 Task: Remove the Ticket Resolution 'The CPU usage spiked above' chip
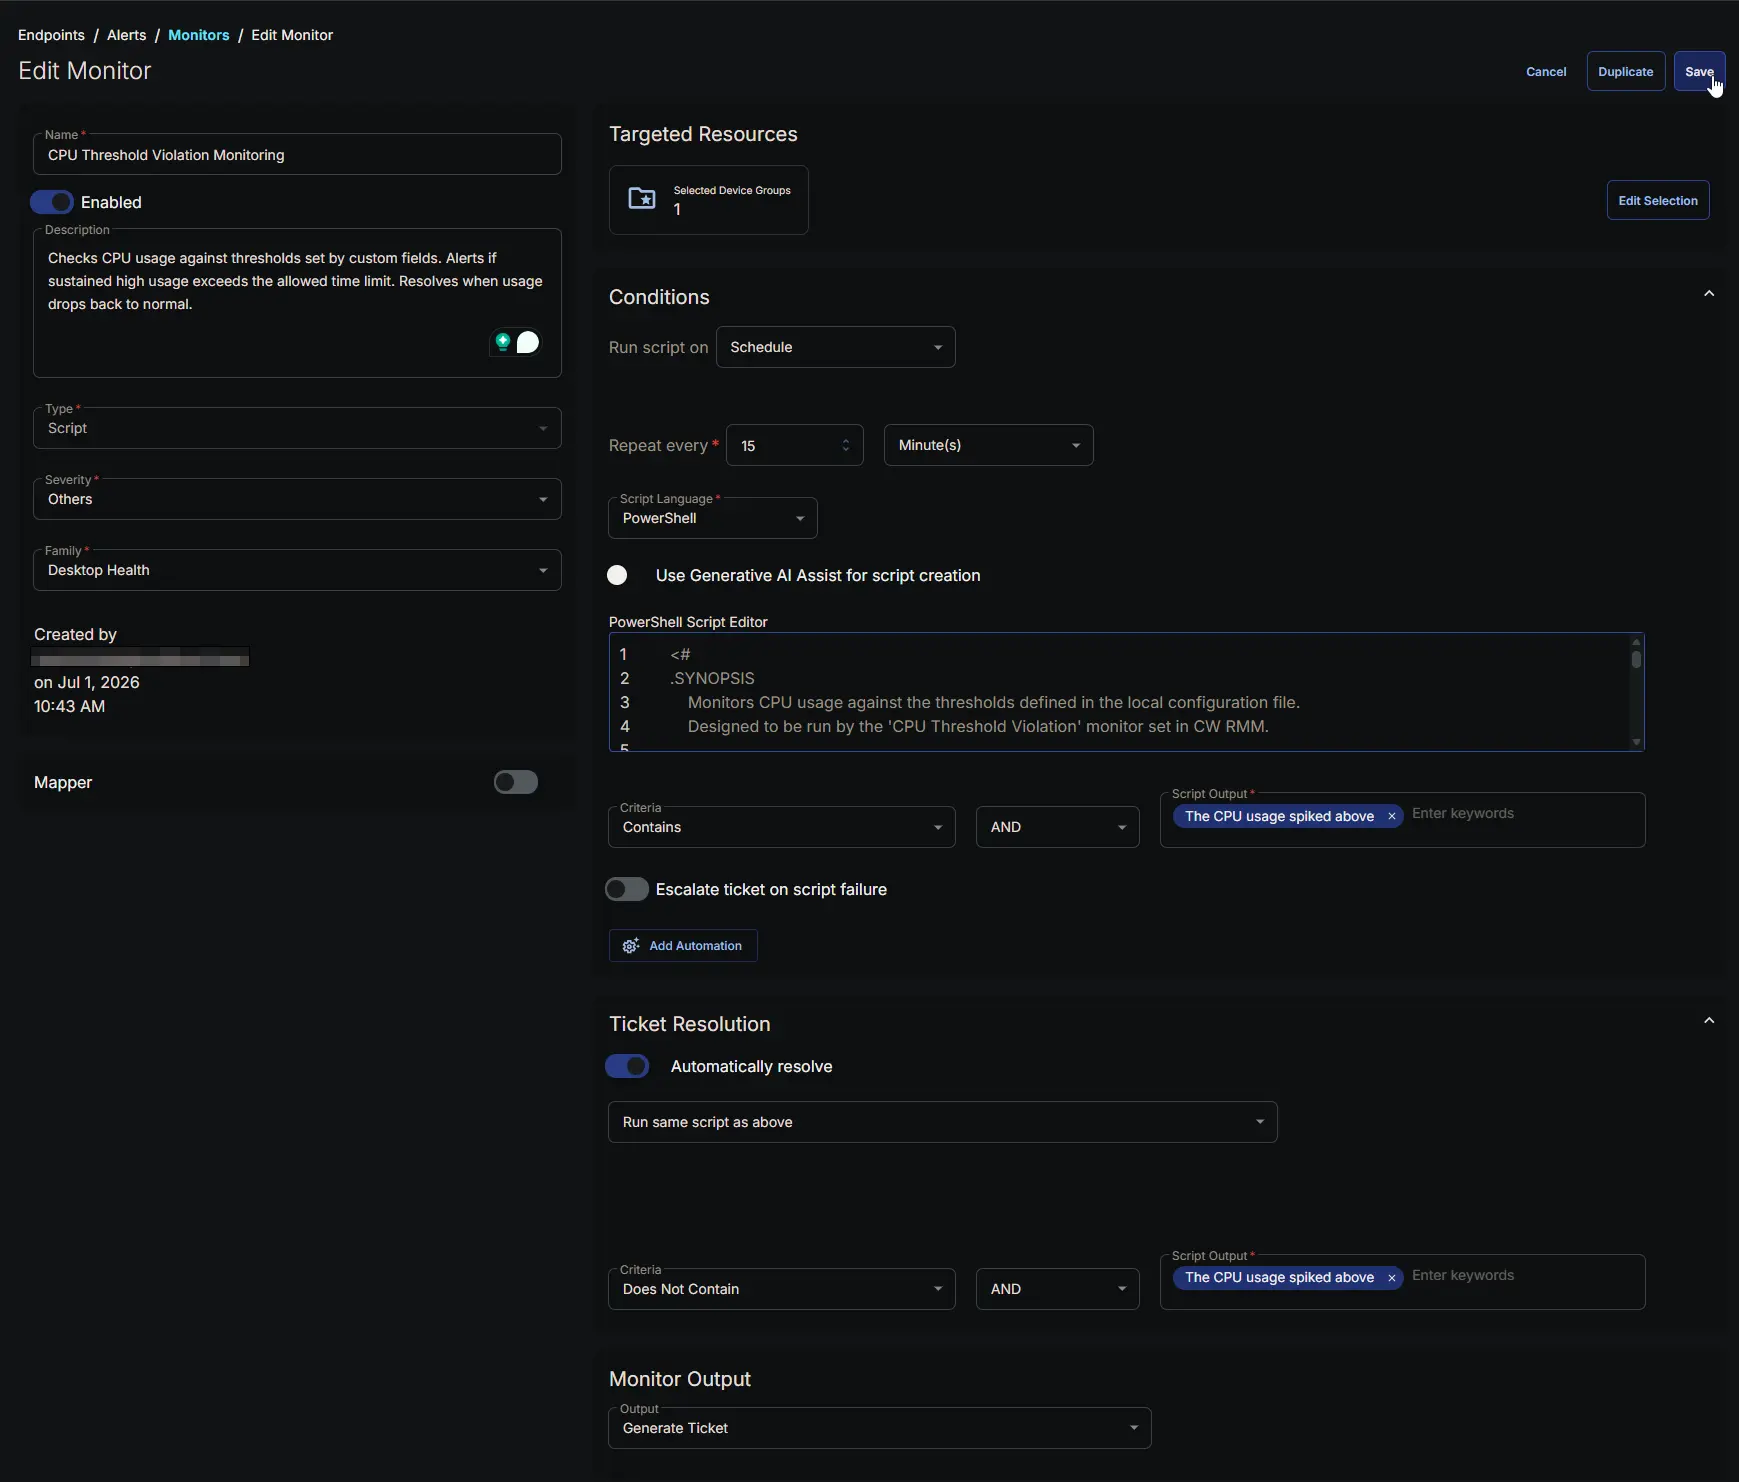[x=1391, y=1278]
